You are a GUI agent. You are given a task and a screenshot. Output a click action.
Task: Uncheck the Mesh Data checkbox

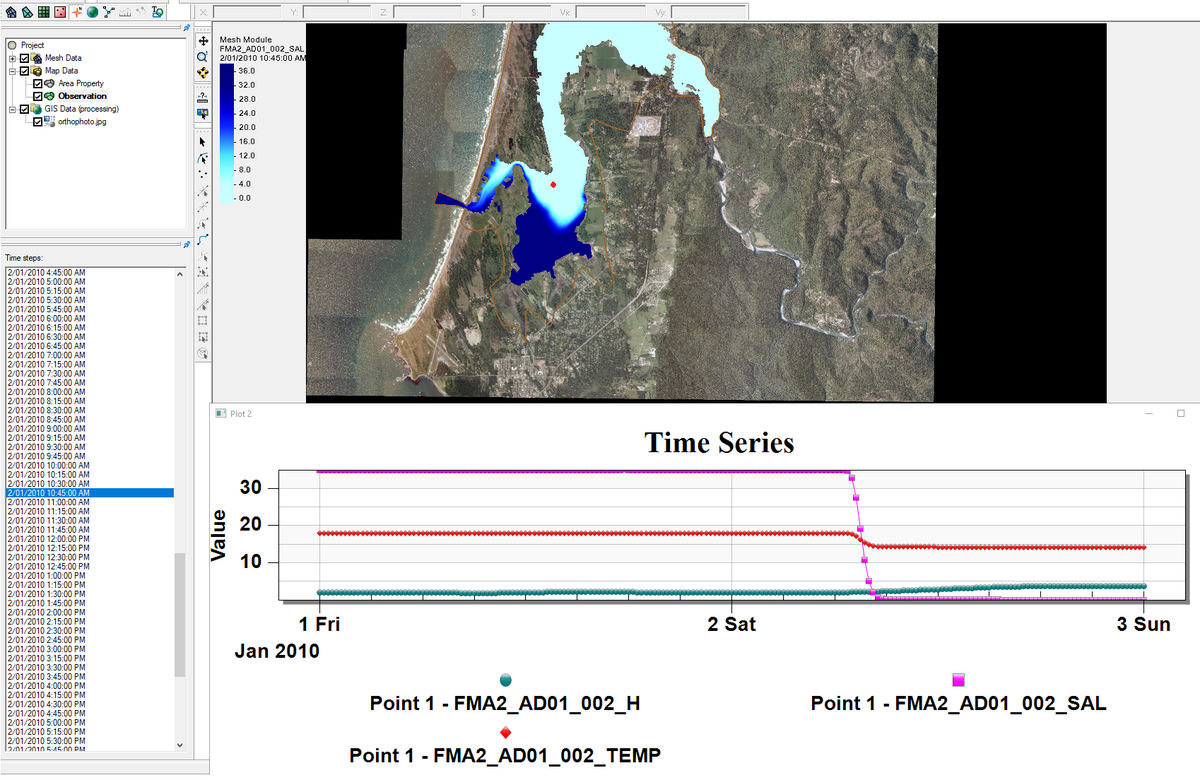tap(26, 58)
